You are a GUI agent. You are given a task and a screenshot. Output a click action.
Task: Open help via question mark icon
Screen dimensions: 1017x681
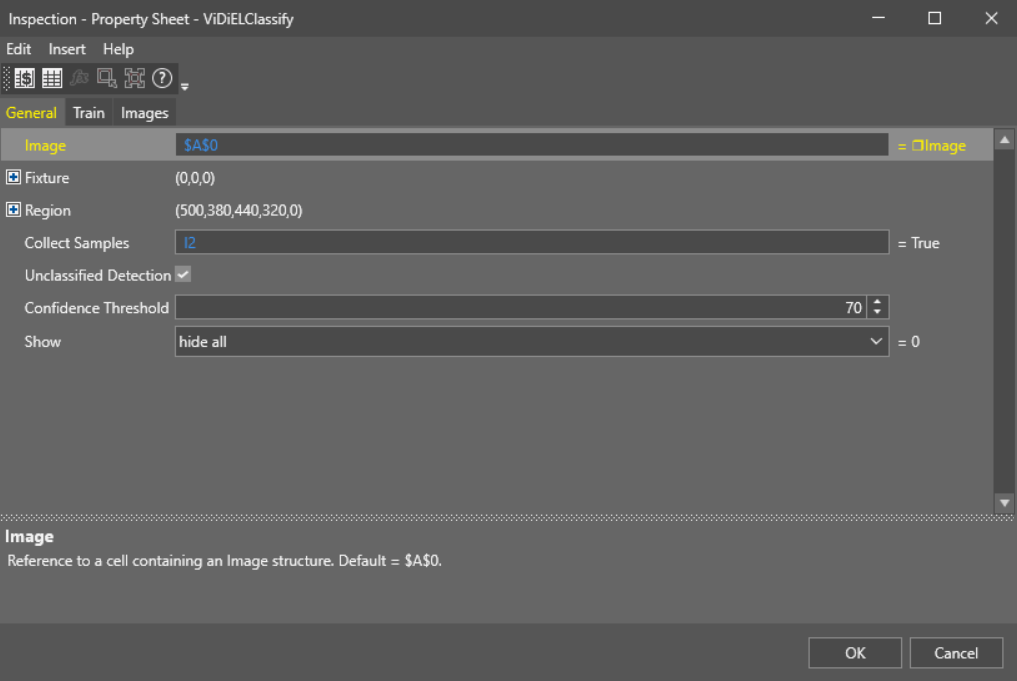162,79
